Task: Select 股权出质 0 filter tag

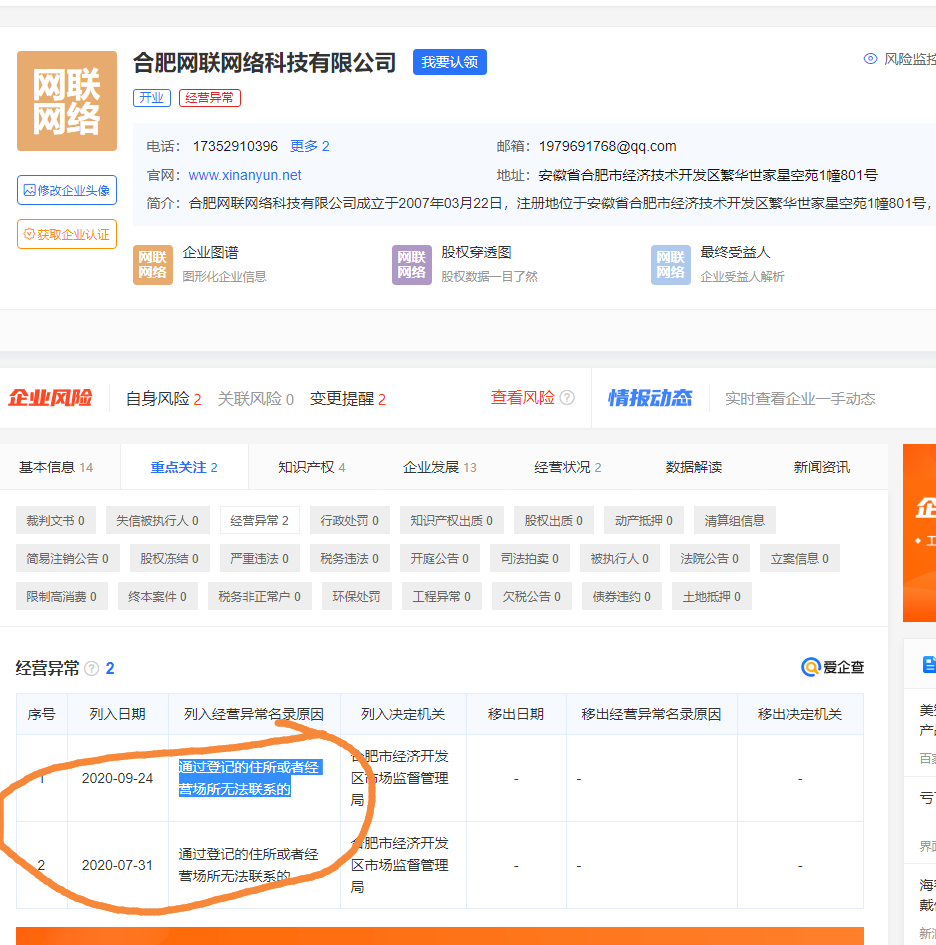Action: (x=554, y=521)
